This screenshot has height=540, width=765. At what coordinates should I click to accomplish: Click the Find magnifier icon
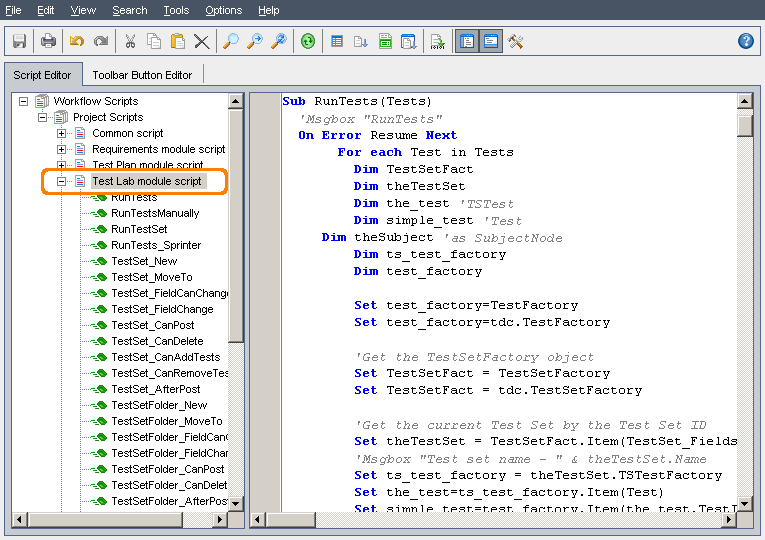click(231, 41)
